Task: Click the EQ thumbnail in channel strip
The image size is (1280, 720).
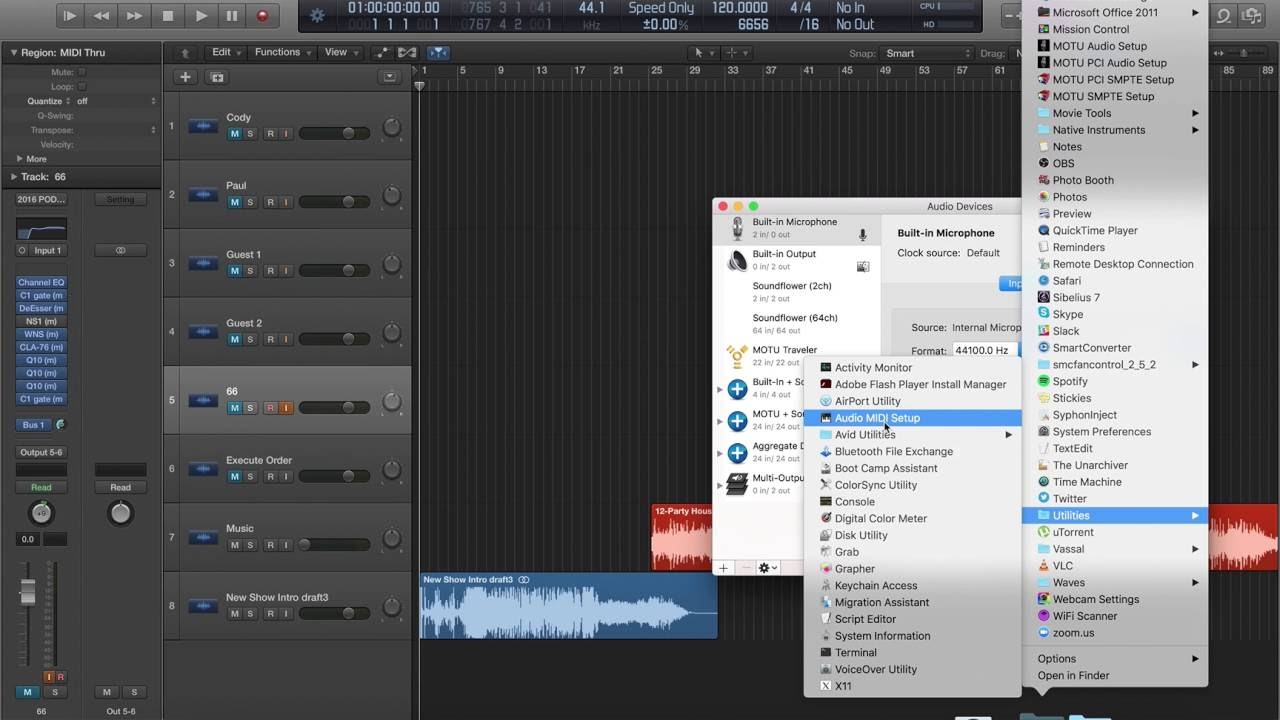Action: pyautogui.click(x=41, y=229)
